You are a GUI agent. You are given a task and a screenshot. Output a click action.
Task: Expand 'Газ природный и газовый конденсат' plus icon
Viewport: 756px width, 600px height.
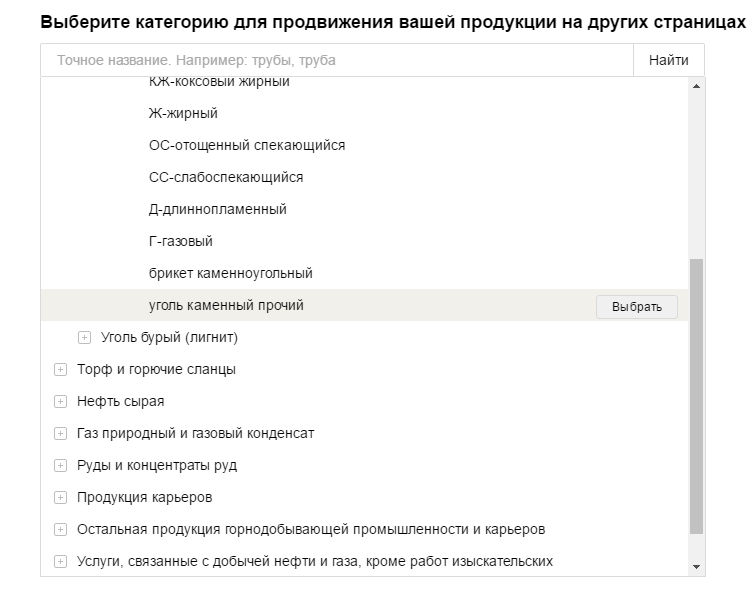(x=61, y=434)
